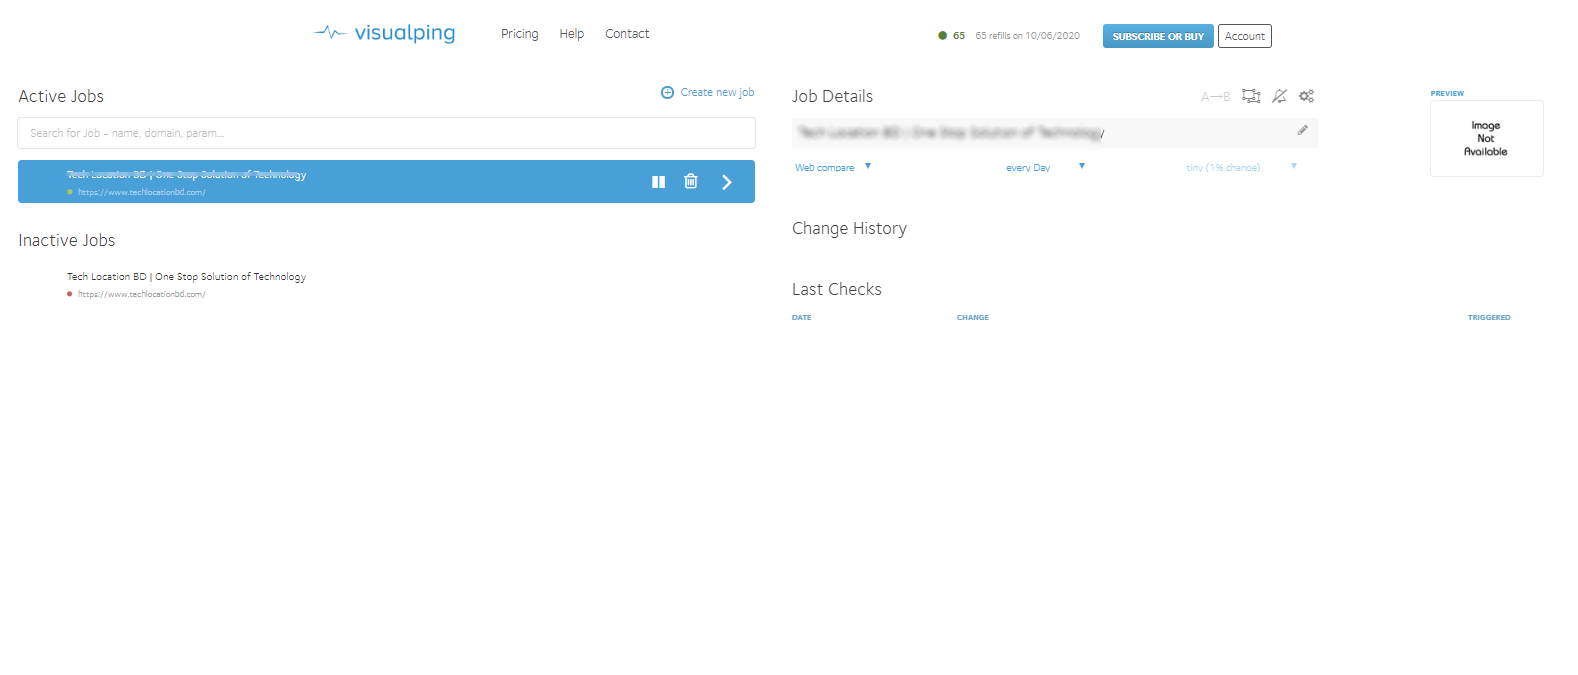Edit the job name with pencil icon

[x=1303, y=130]
